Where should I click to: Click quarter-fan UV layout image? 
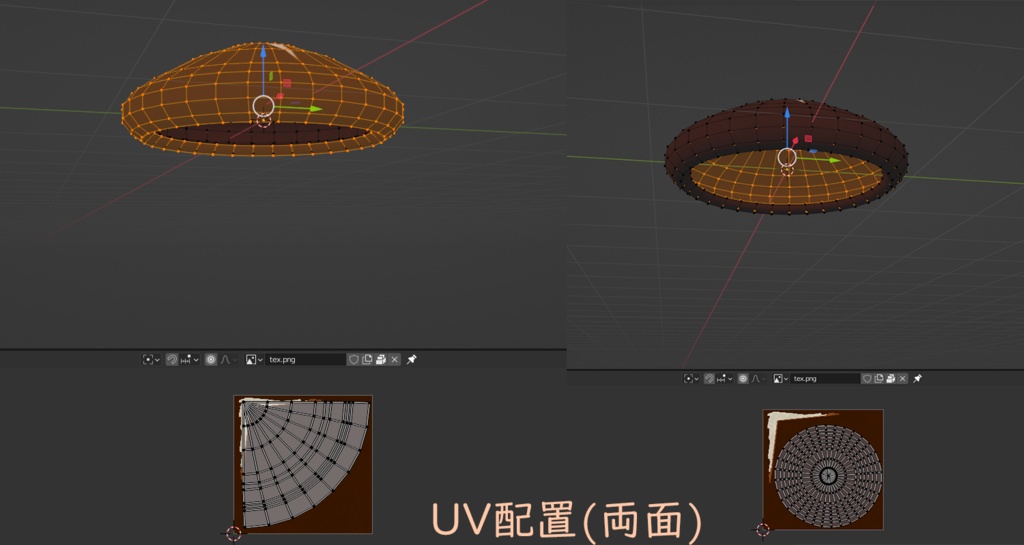(x=303, y=464)
